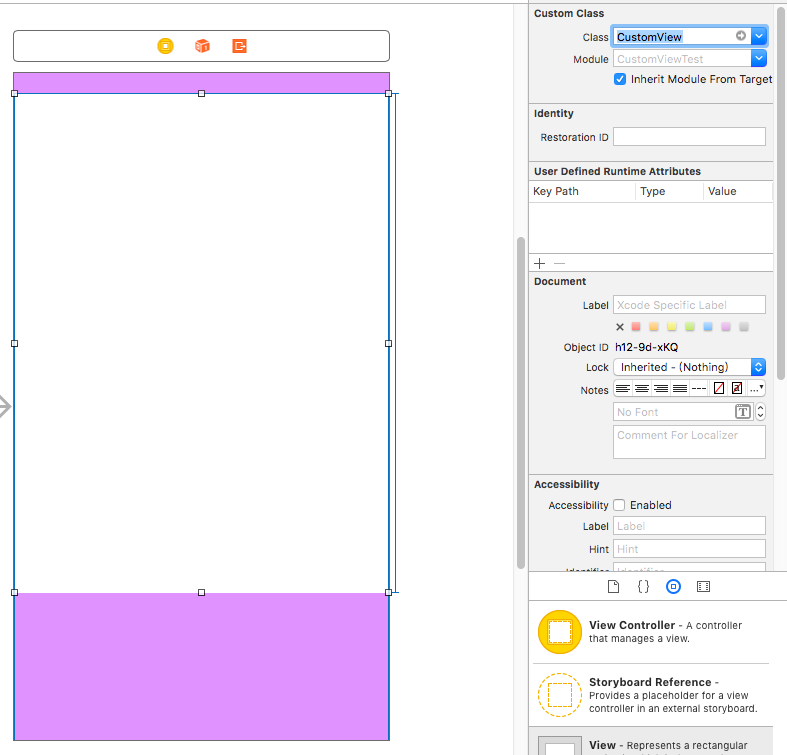This screenshot has height=755, width=787.
Task: Click the Restoration ID text field
Action: (x=689, y=137)
